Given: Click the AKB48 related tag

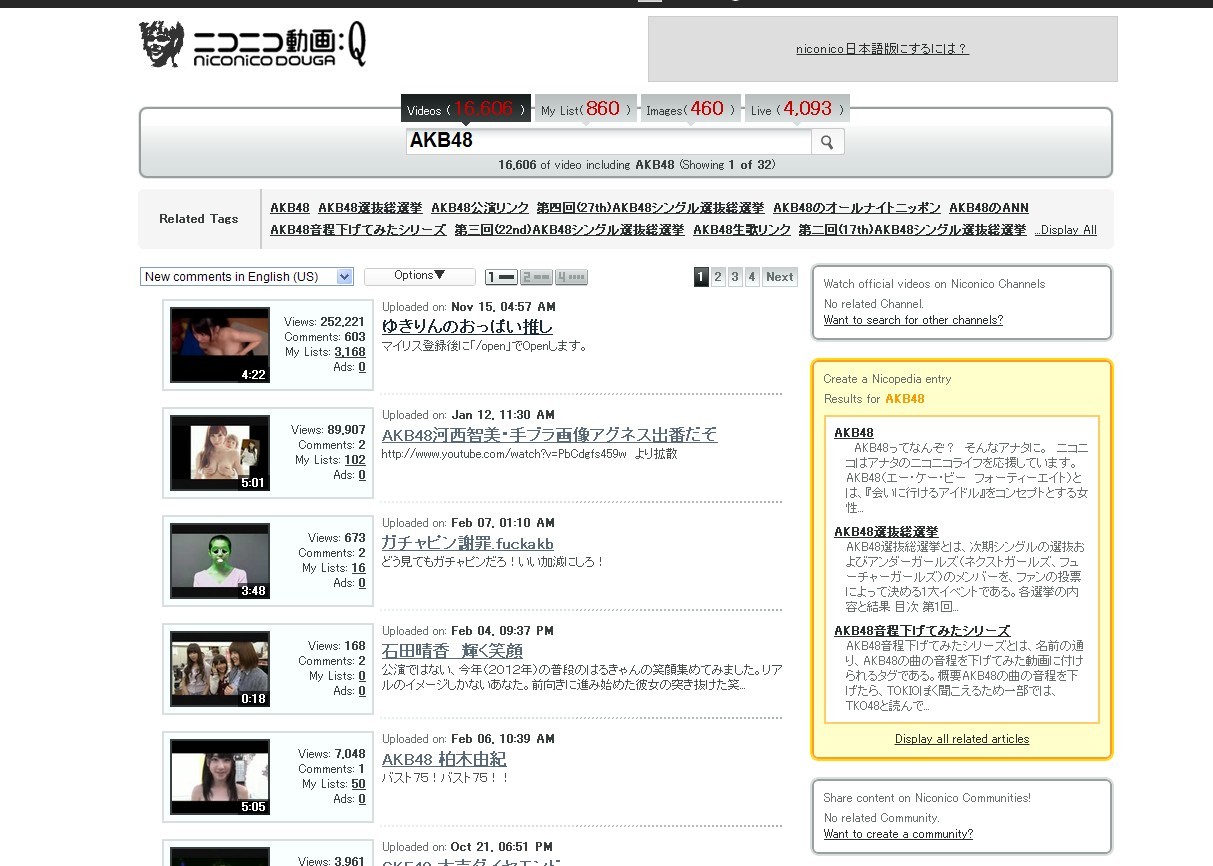Looking at the screenshot, I should point(290,208).
